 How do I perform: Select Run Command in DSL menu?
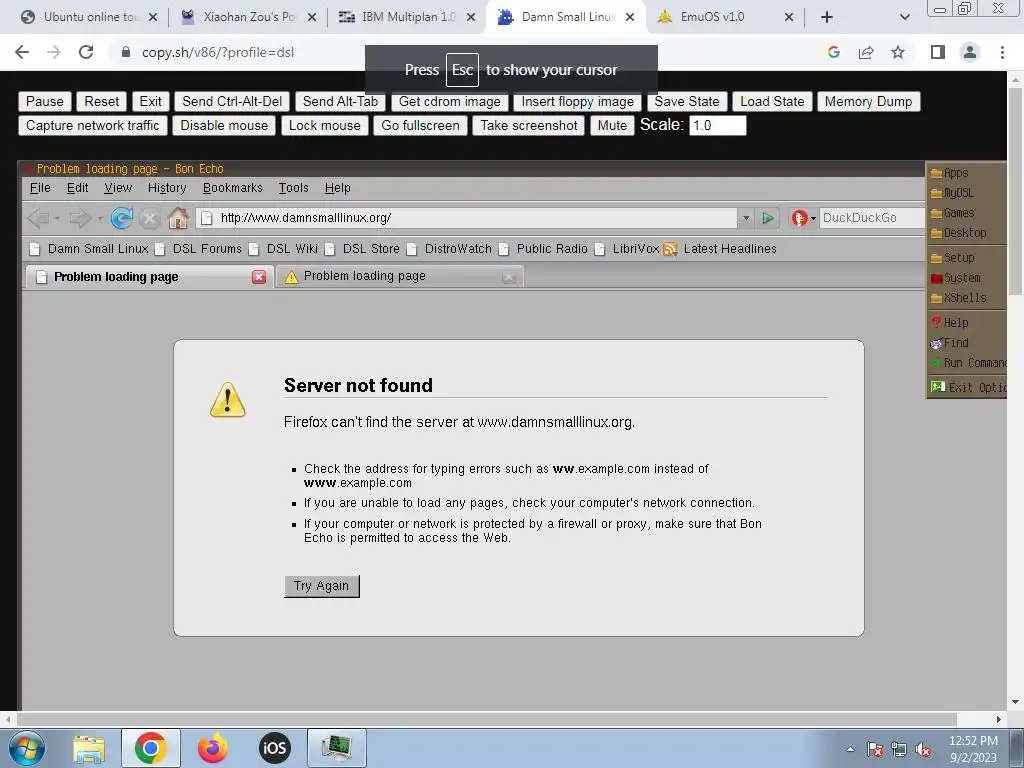(x=968, y=362)
